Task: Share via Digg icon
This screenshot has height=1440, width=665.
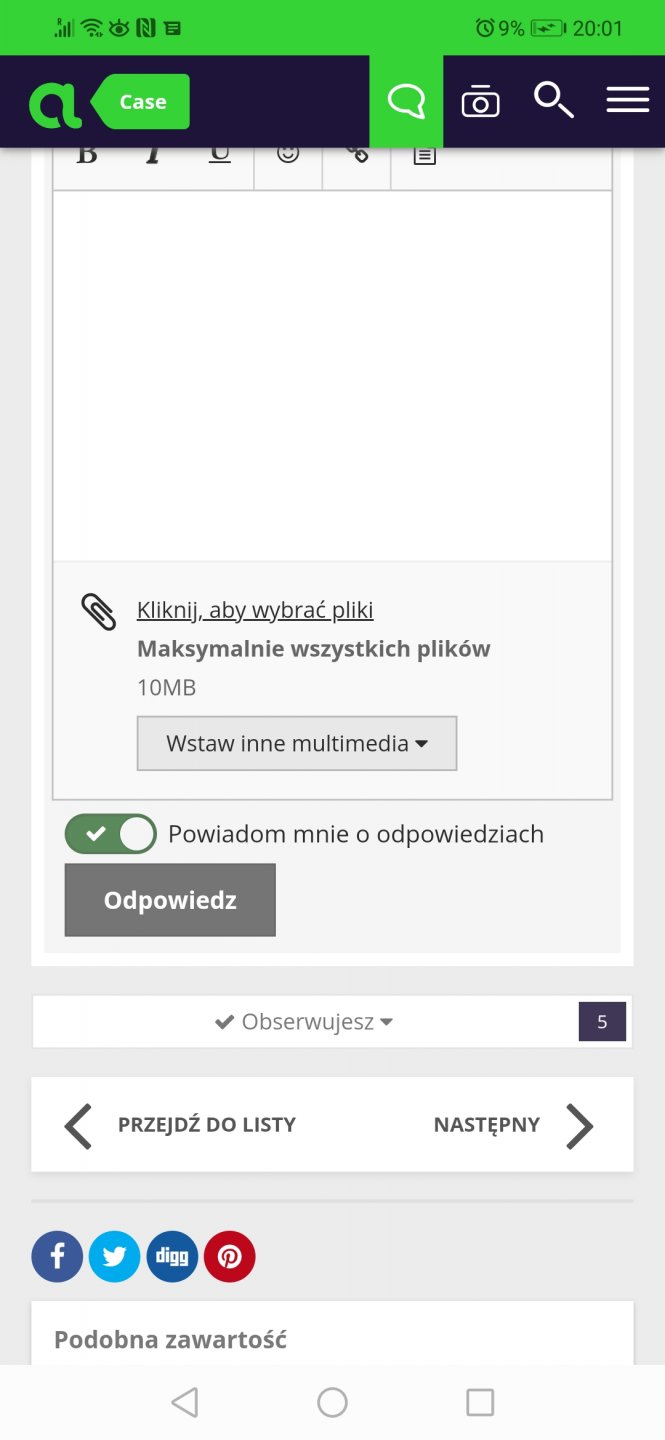Action: pyautogui.click(x=172, y=1256)
